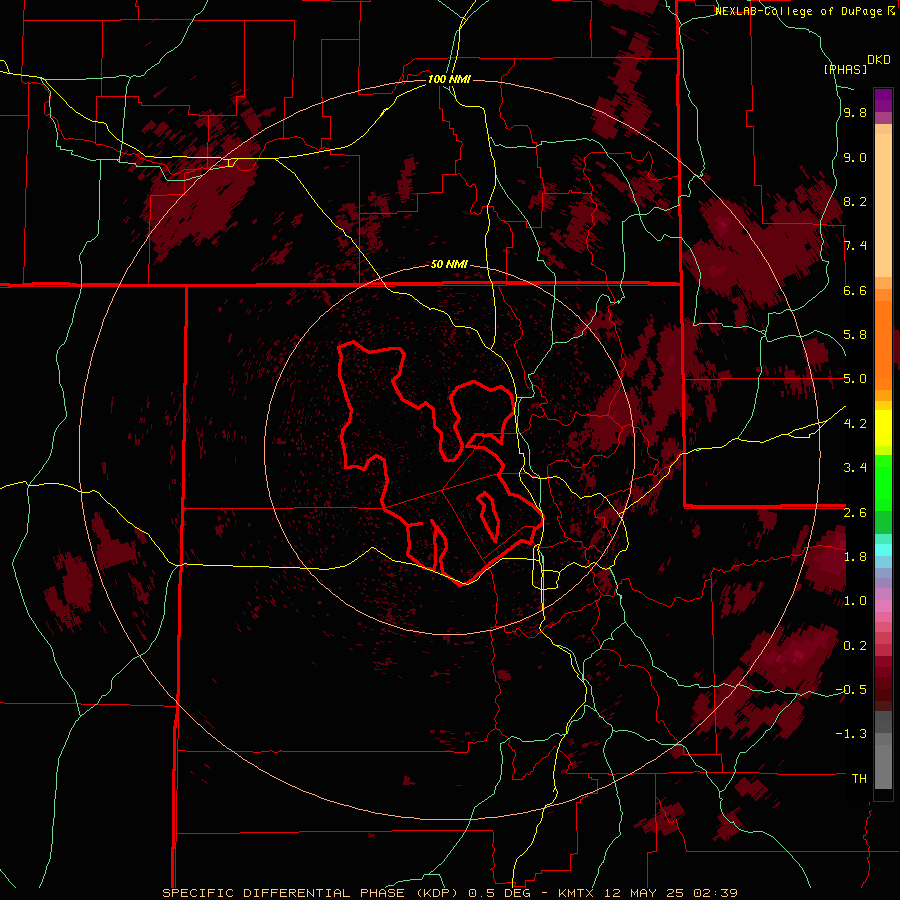
Task: Select the 7.4 scale label
Action: tap(855, 246)
